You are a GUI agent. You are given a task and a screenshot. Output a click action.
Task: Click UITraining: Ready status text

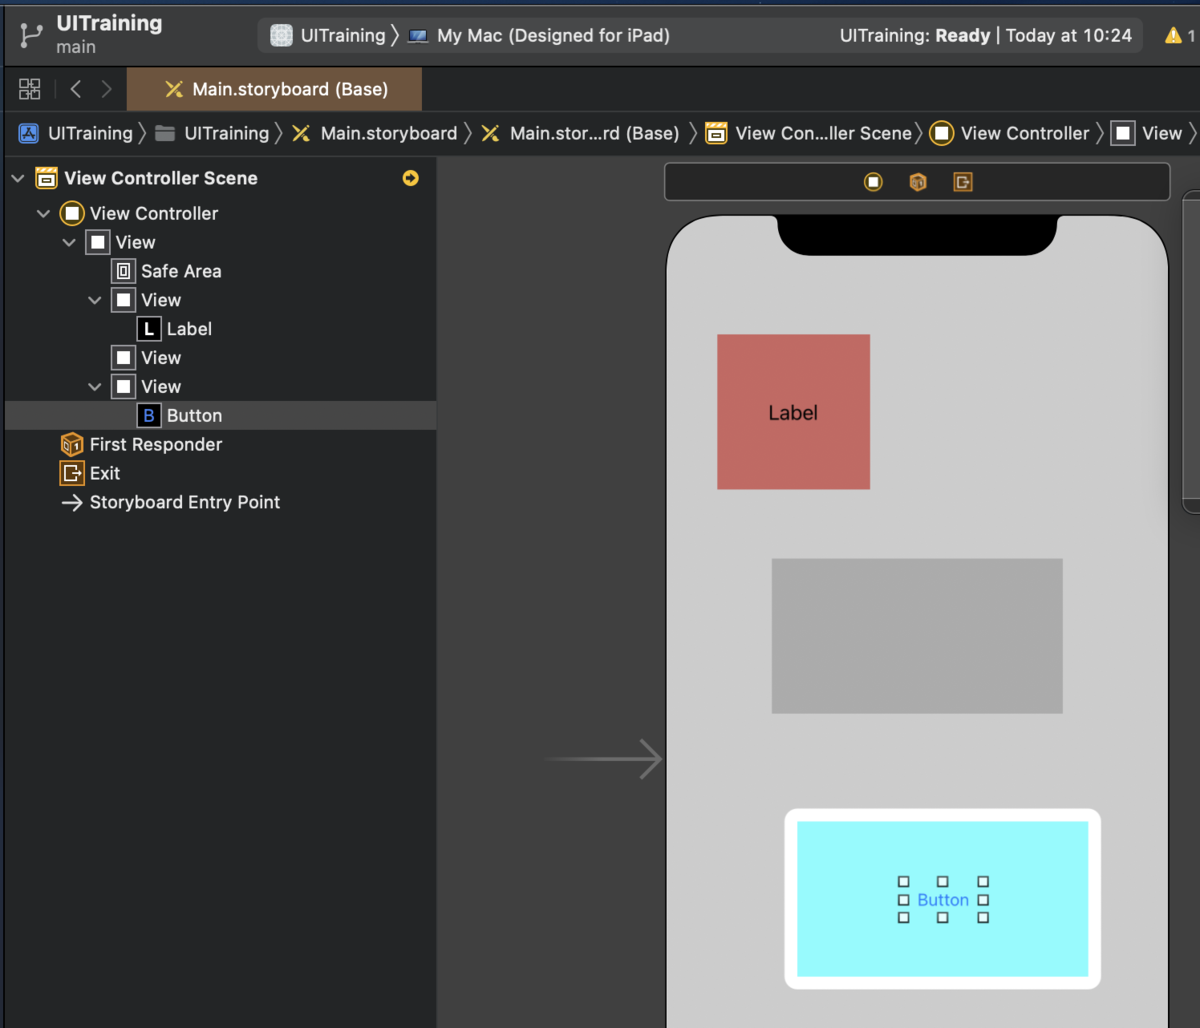click(x=915, y=35)
